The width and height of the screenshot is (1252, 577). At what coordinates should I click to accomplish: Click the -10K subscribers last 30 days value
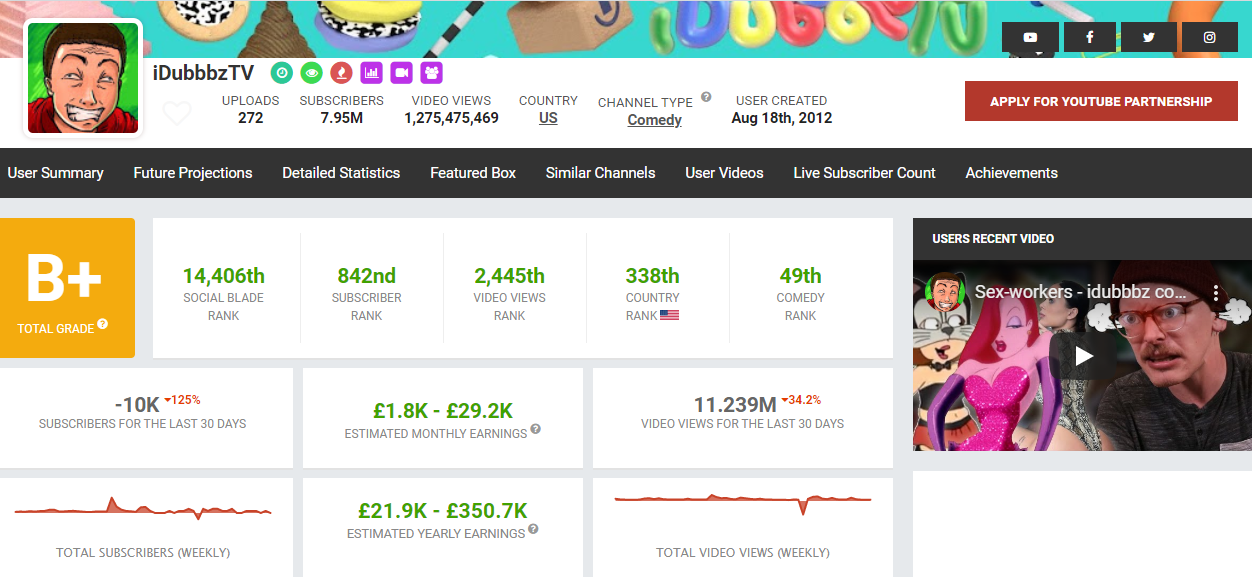click(x=137, y=405)
